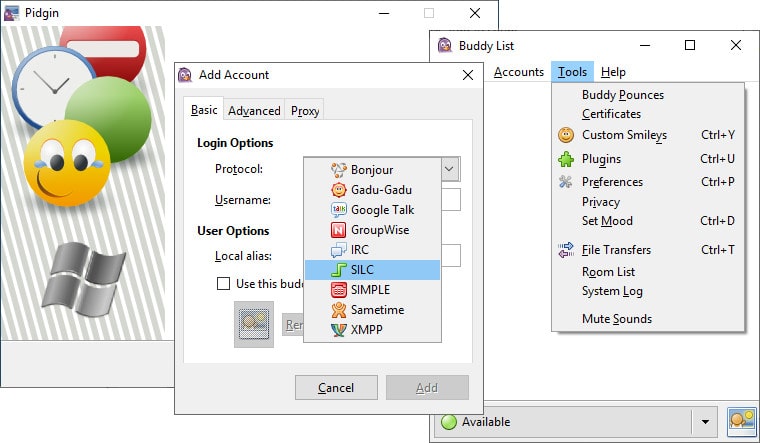Pick the Google Talk protocol icon

[339, 209]
